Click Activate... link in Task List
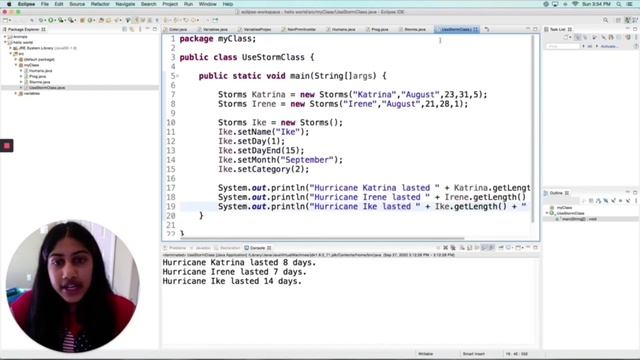This screenshot has width=640, height=360. [x=609, y=46]
